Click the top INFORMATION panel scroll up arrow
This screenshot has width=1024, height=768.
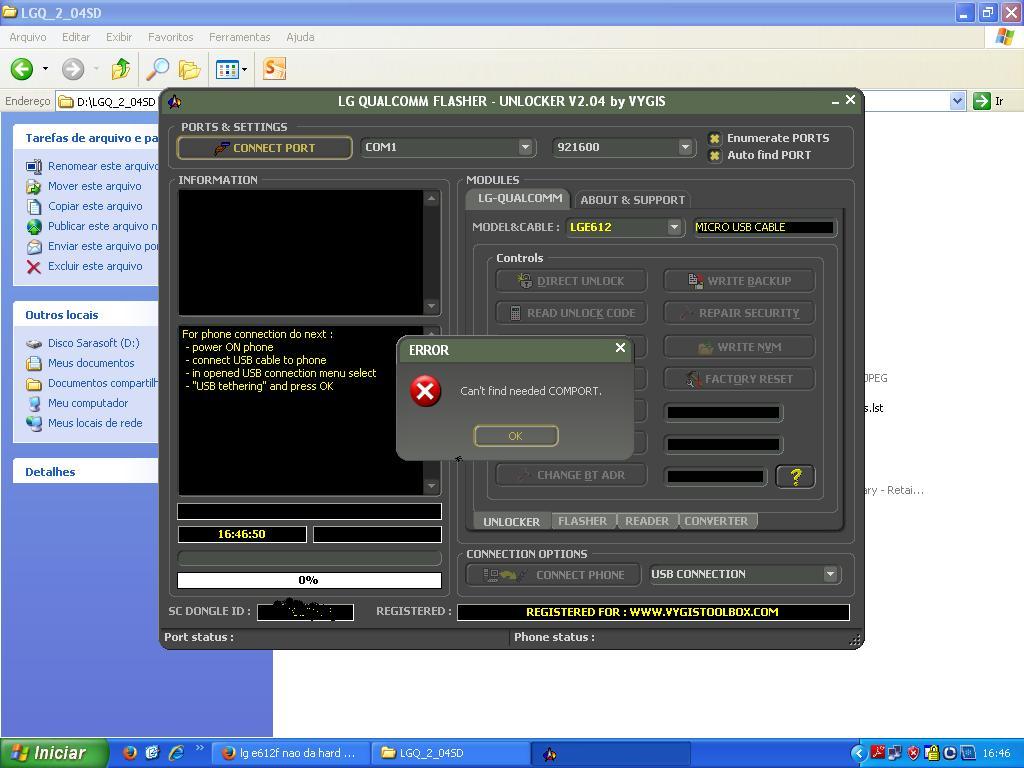point(431,199)
